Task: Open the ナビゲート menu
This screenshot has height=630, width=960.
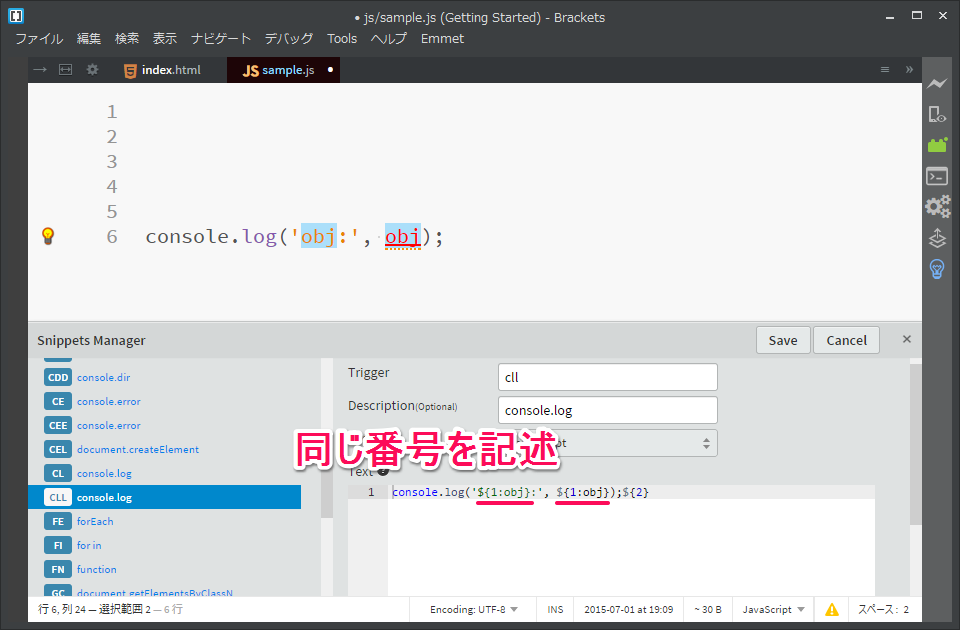Action: tap(221, 39)
